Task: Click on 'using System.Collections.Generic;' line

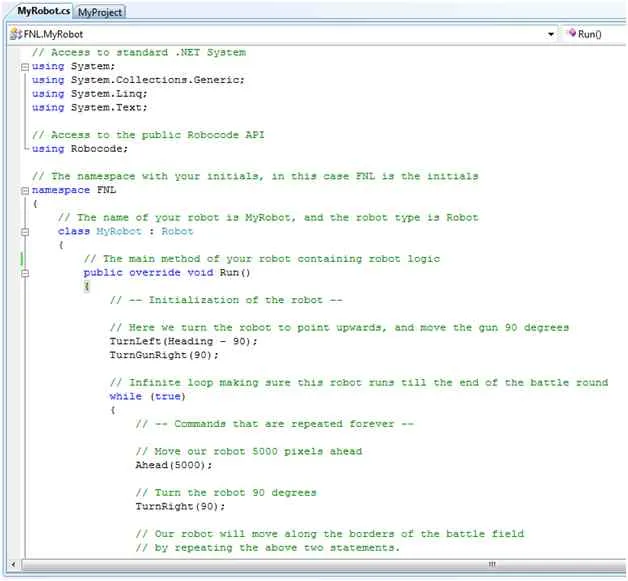Action: pyautogui.click(x=138, y=80)
